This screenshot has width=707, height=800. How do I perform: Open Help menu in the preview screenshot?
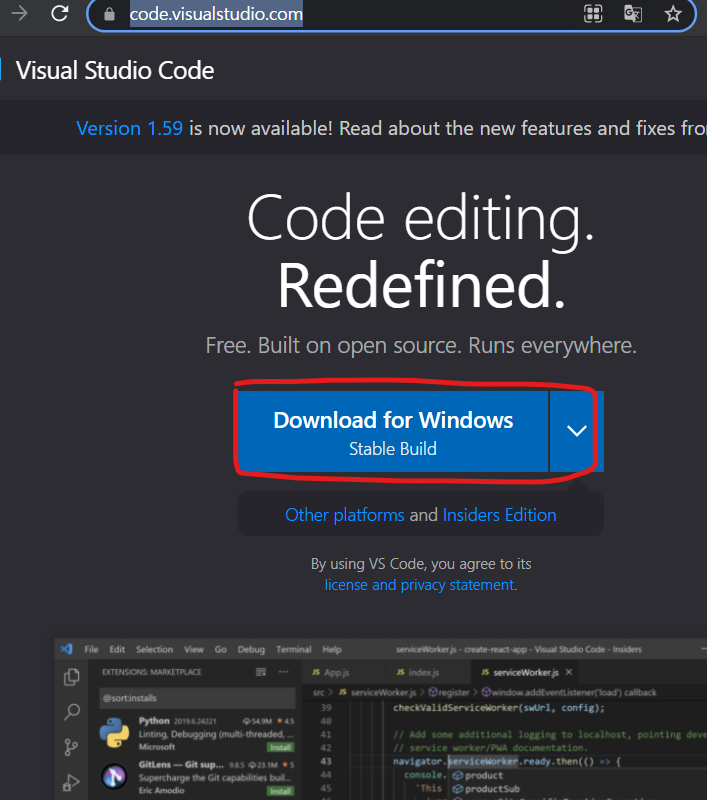pyautogui.click(x=332, y=649)
